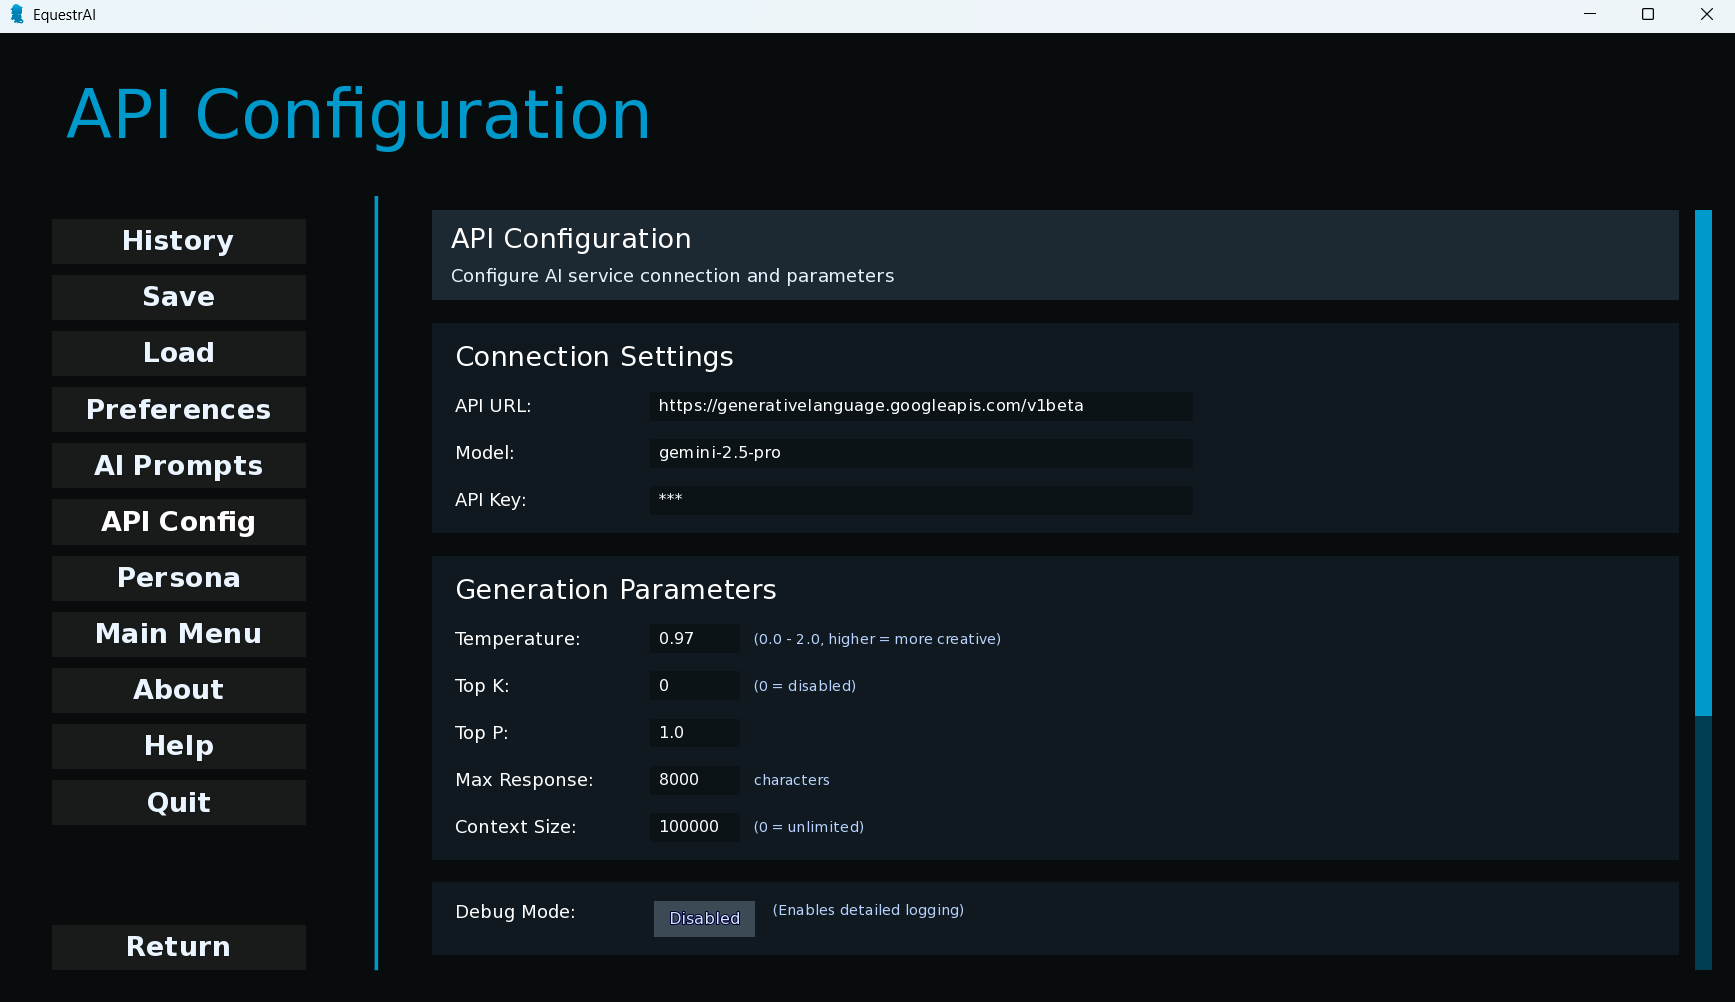Click the 'API Key:' label
Screen dimensions: 1735x1002
click(x=490, y=500)
